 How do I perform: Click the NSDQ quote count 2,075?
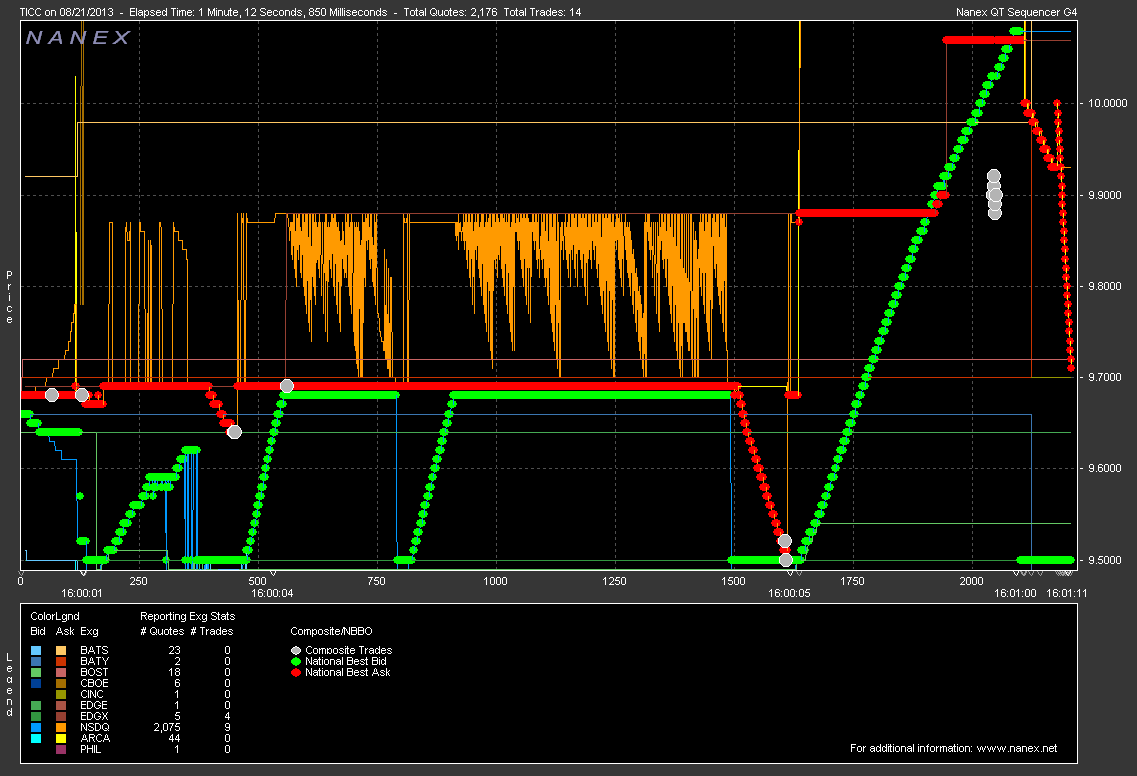point(167,727)
